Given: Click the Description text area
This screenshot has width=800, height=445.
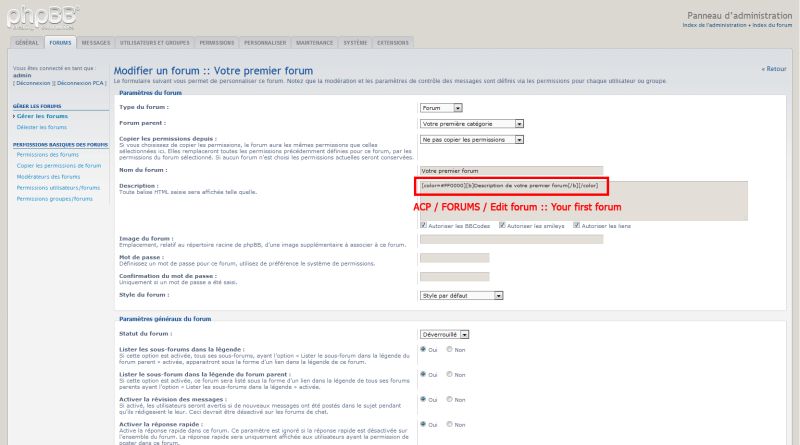Looking at the screenshot, I should [584, 201].
